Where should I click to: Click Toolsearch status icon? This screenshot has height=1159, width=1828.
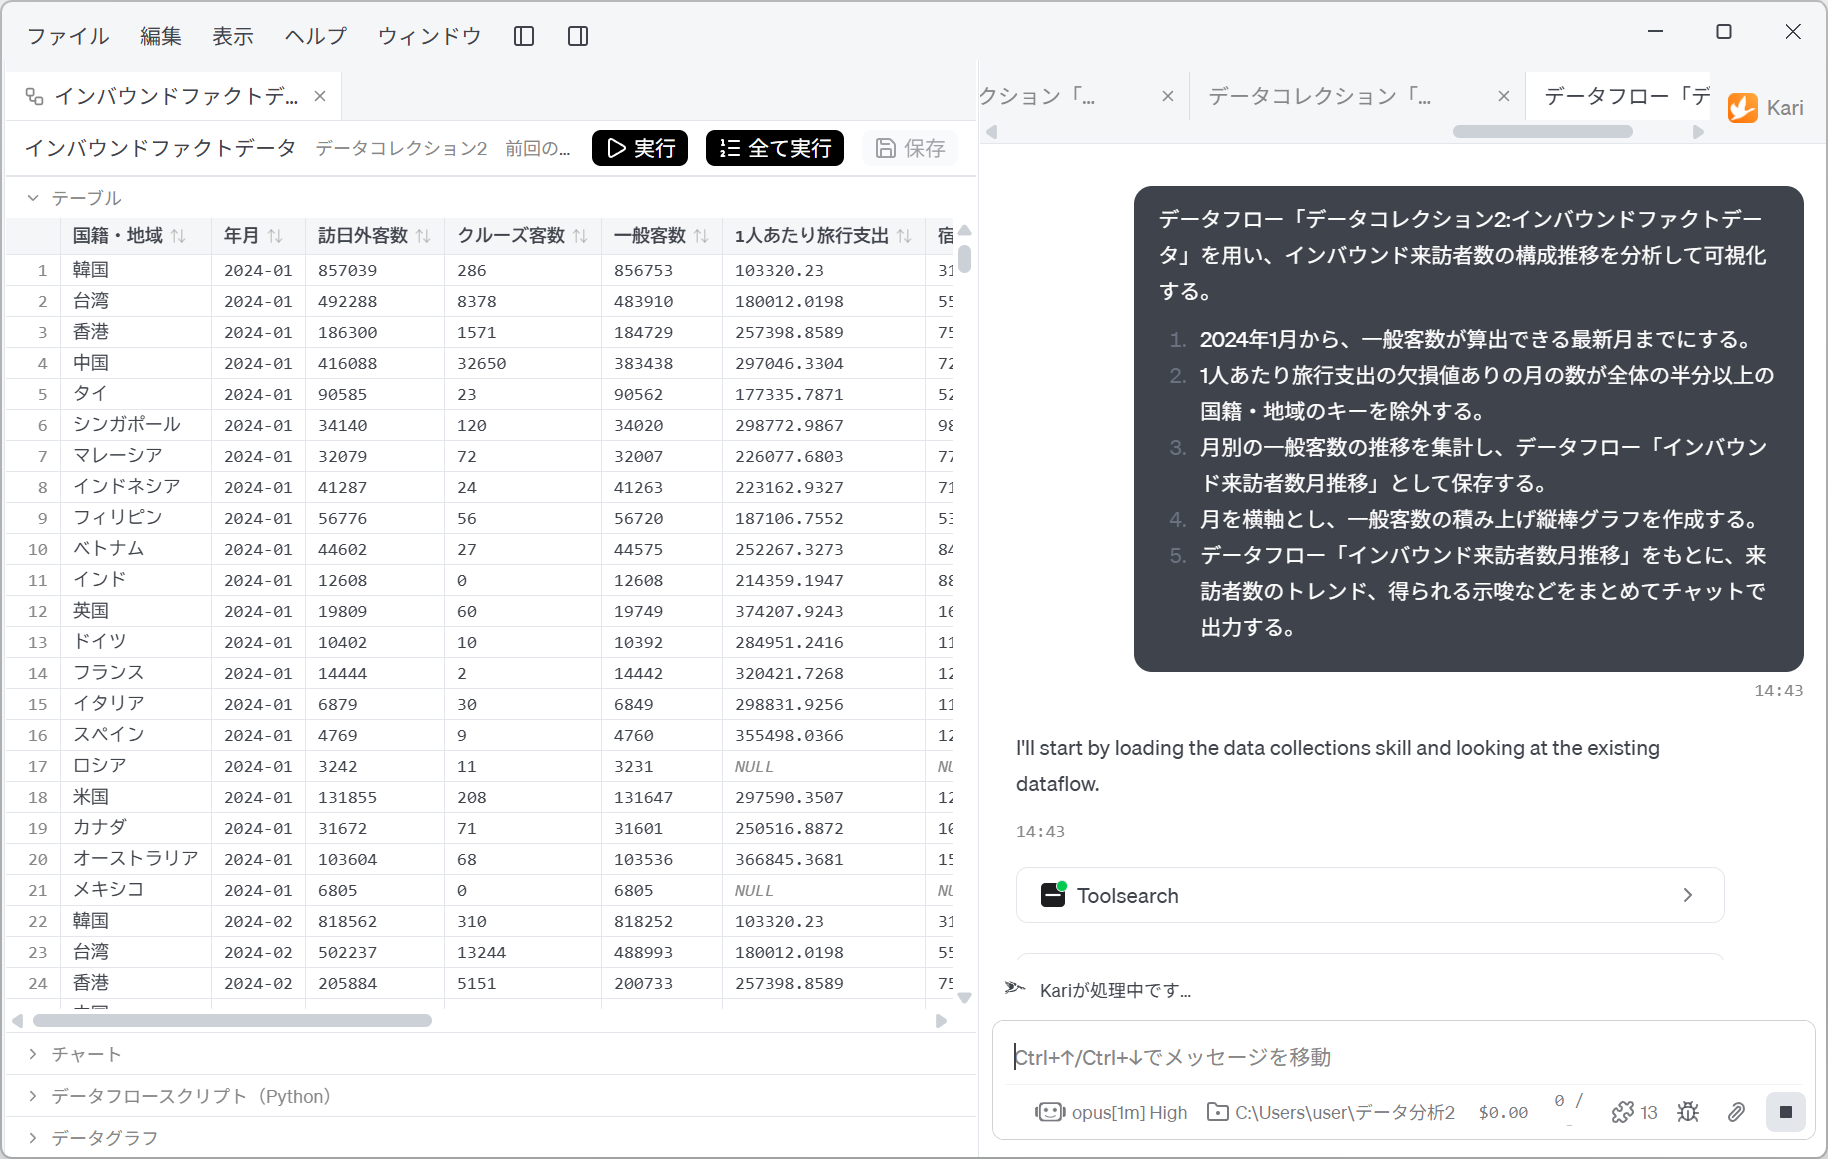[1053, 895]
